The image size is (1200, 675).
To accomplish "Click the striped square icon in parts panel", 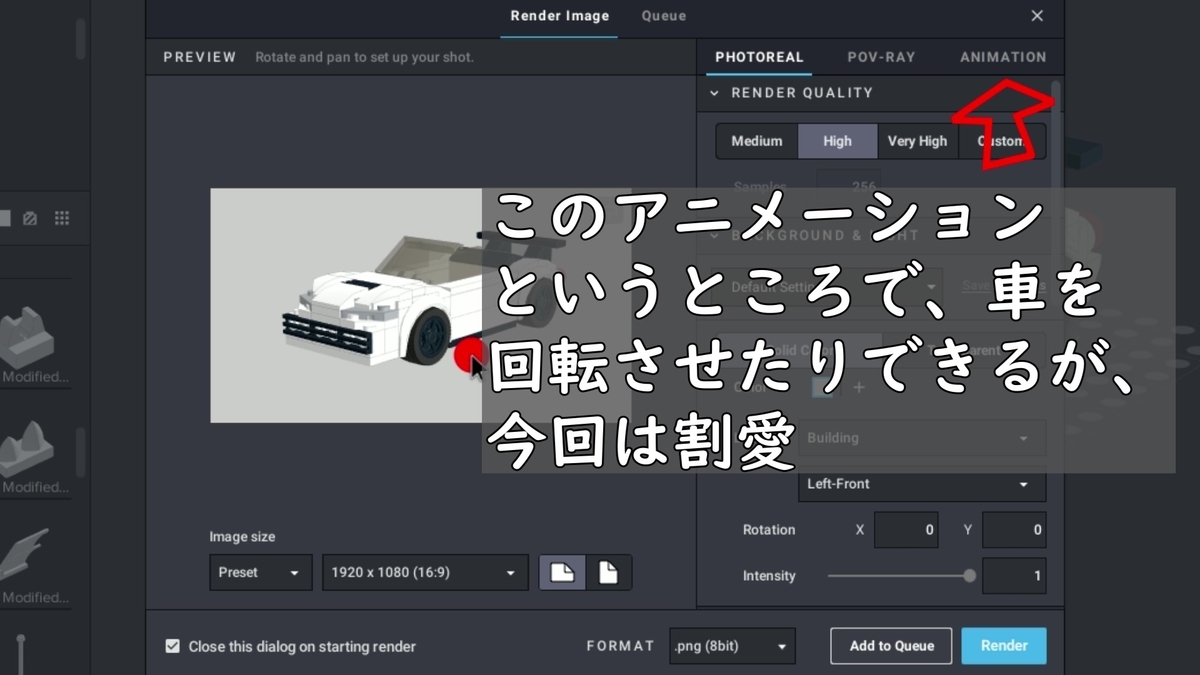I will pos(30,218).
